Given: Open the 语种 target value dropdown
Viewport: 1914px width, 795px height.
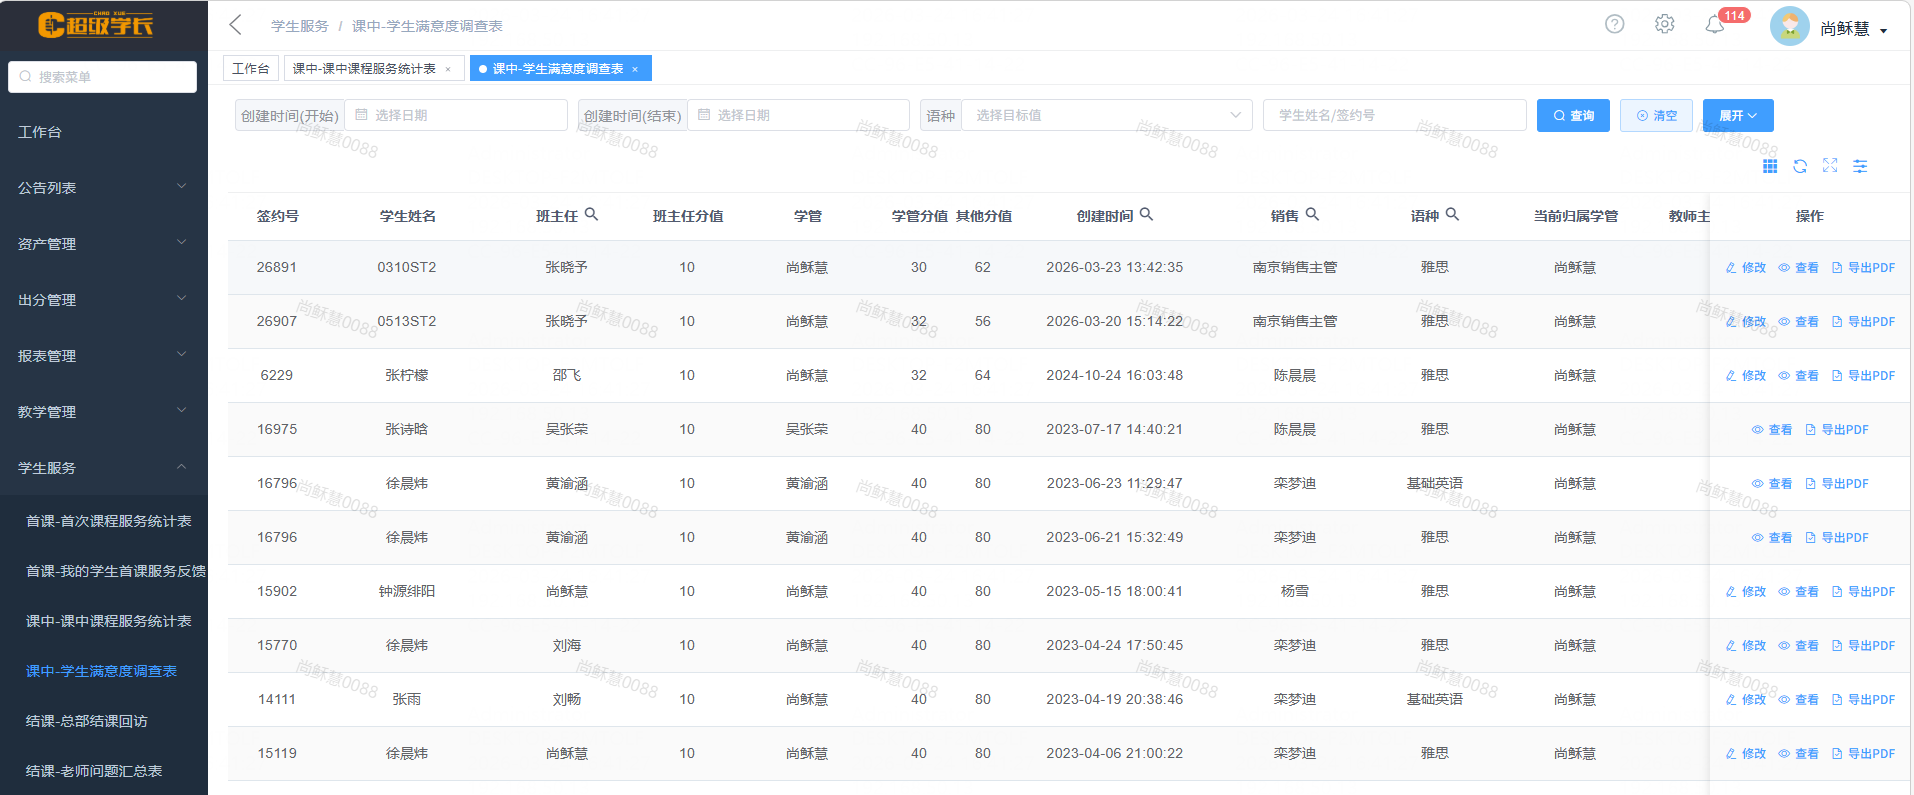Looking at the screenshot, I should [x=1105, y=115].
